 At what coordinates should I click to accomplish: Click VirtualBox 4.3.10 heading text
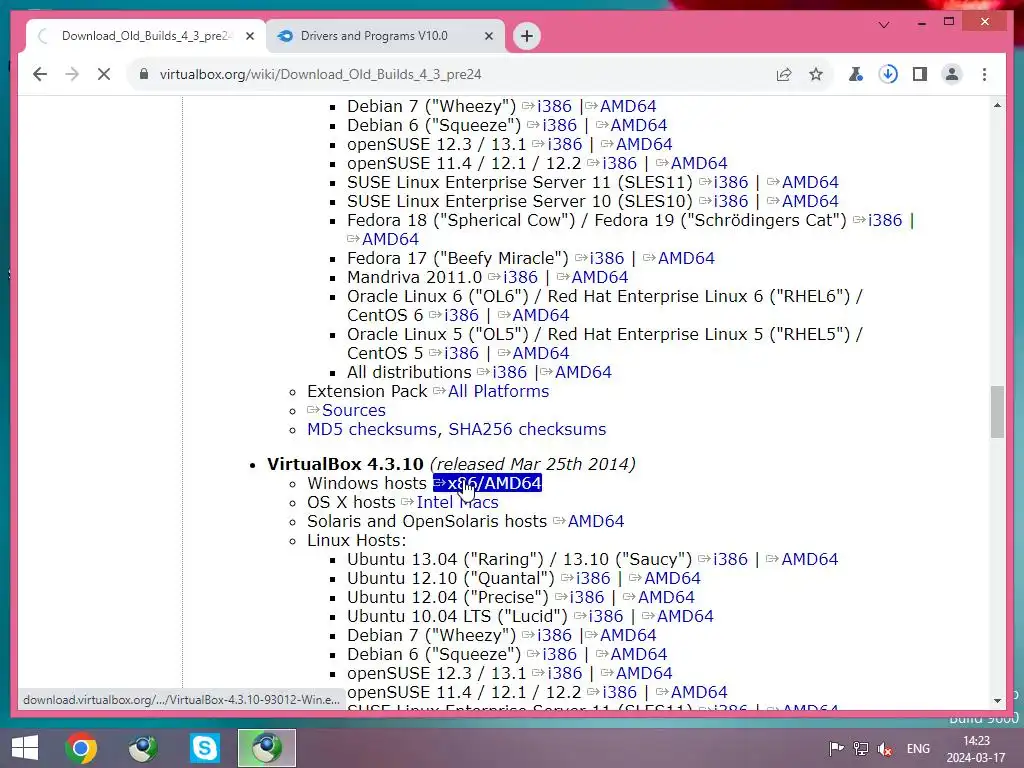click(345, 464)
